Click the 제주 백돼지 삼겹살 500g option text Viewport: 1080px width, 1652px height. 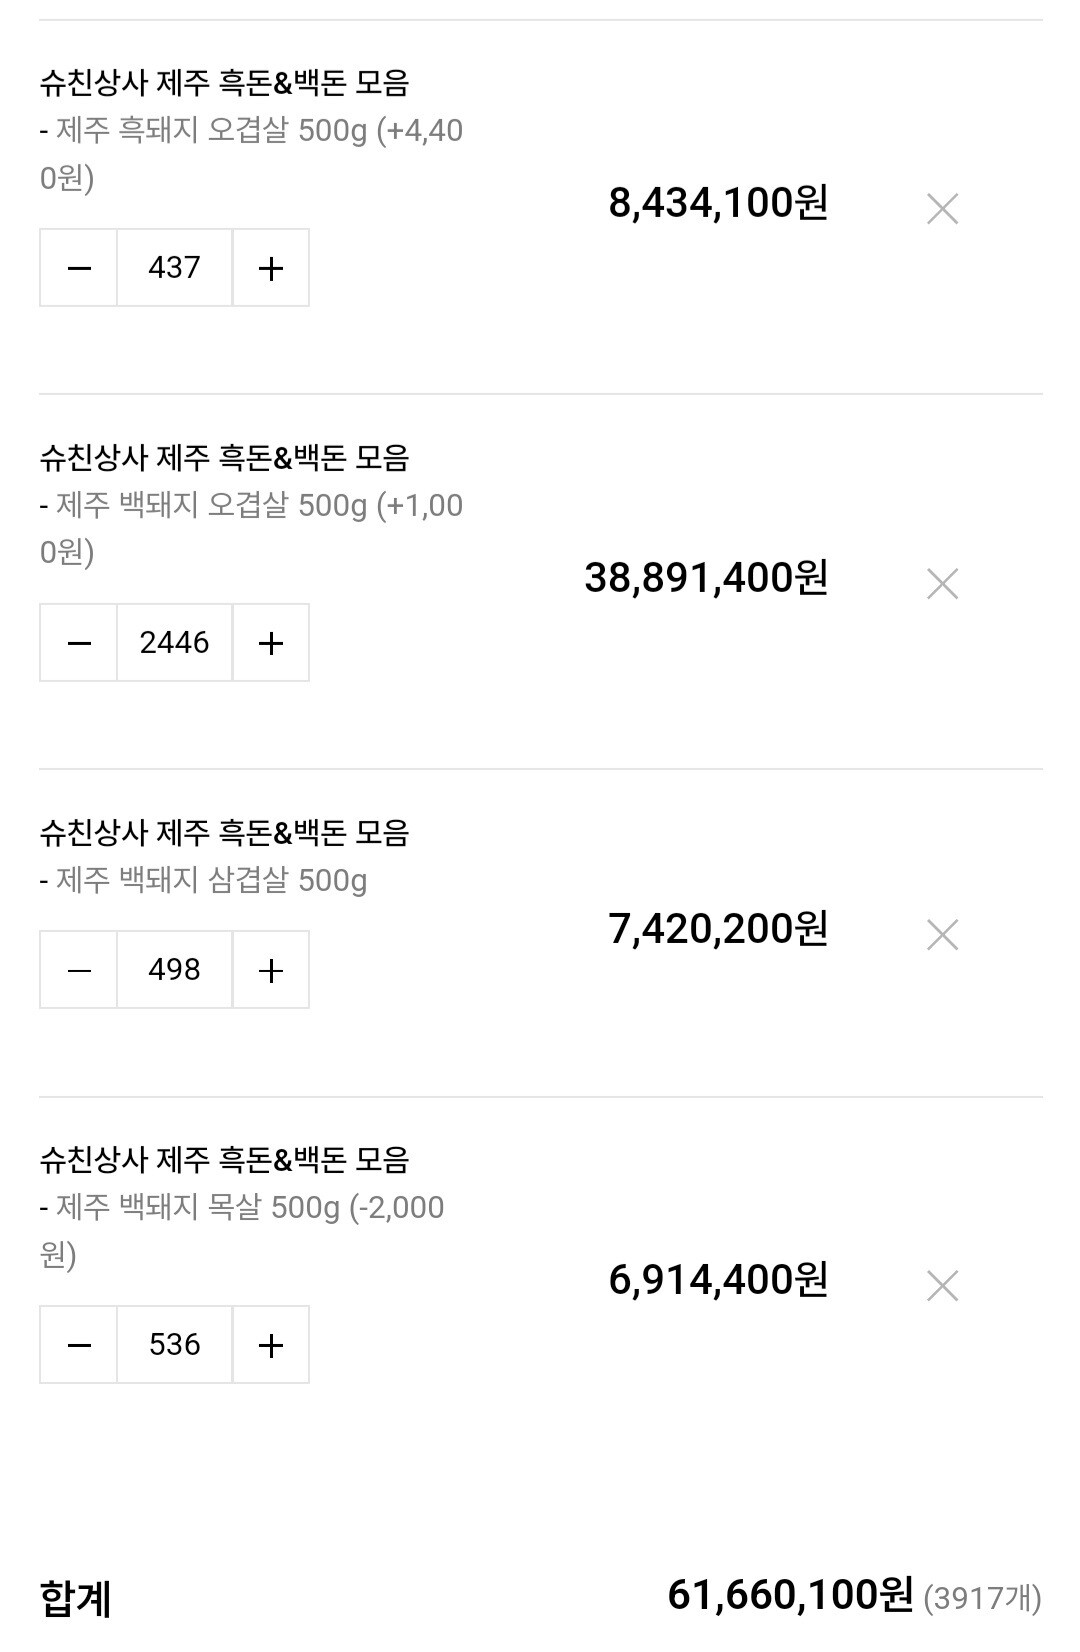211,880
